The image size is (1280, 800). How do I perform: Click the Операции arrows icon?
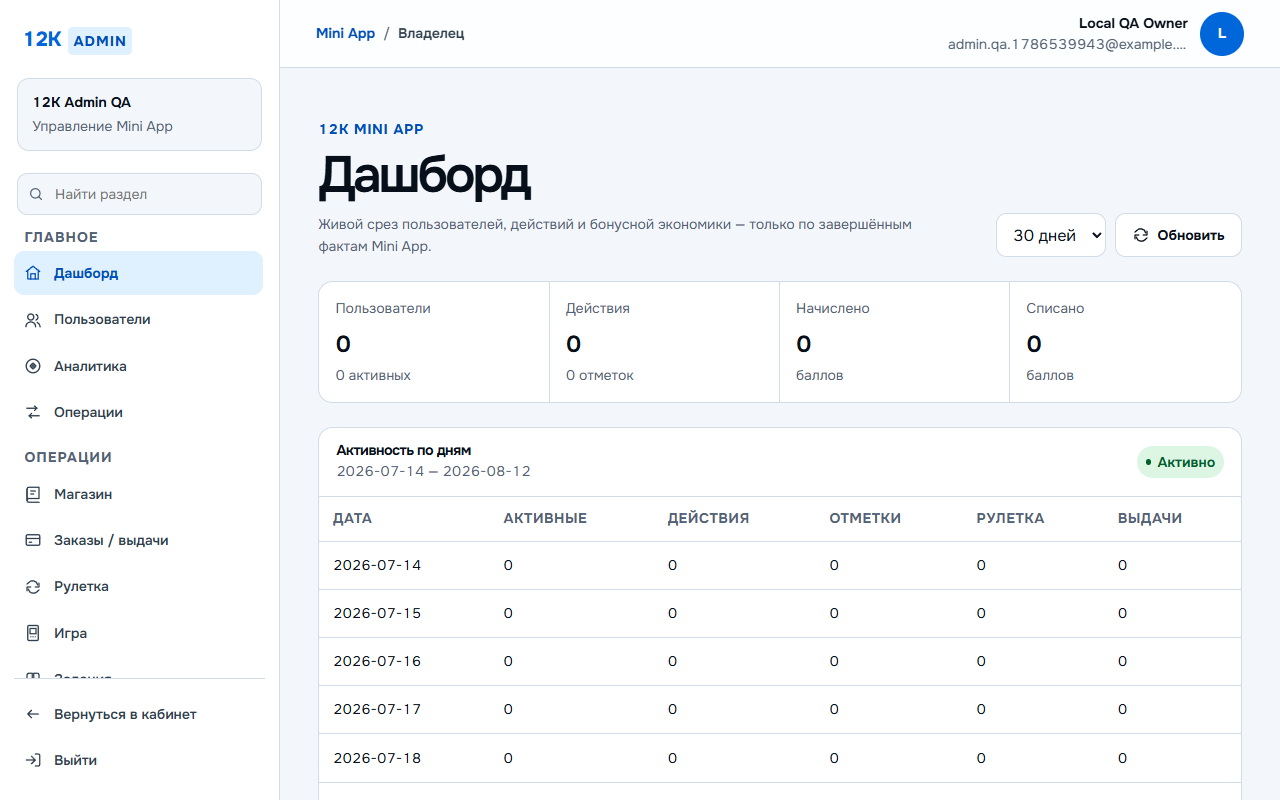tap(33, 412)
